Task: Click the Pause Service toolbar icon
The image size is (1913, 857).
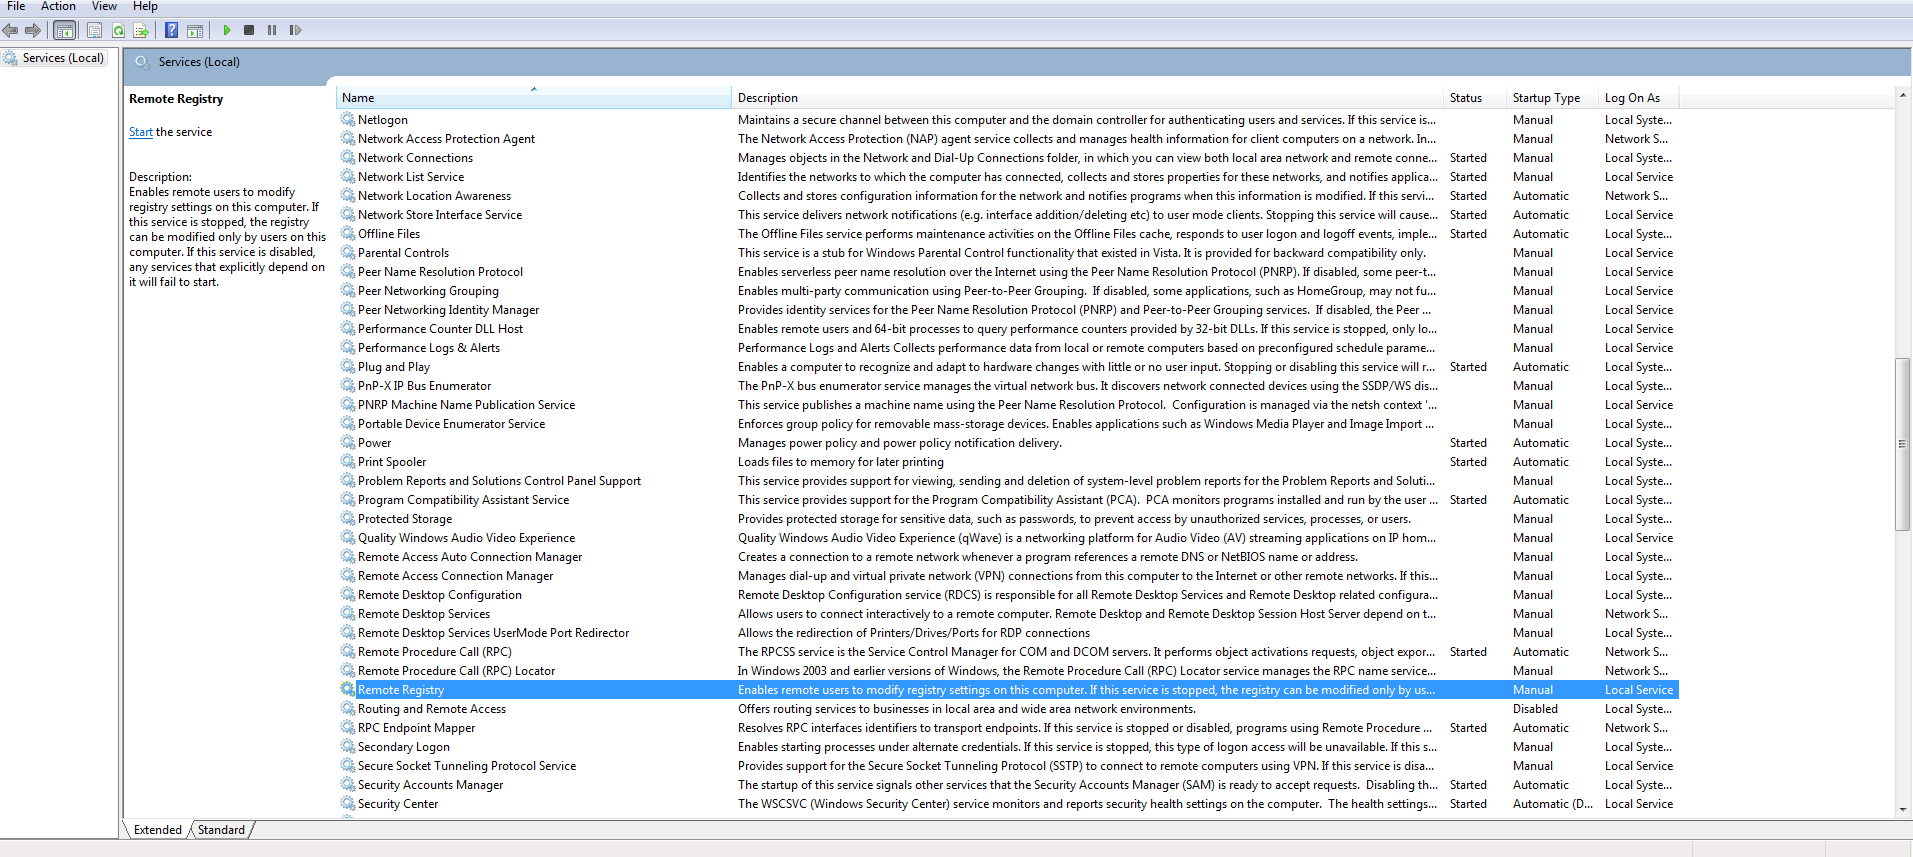Action: 272,30
